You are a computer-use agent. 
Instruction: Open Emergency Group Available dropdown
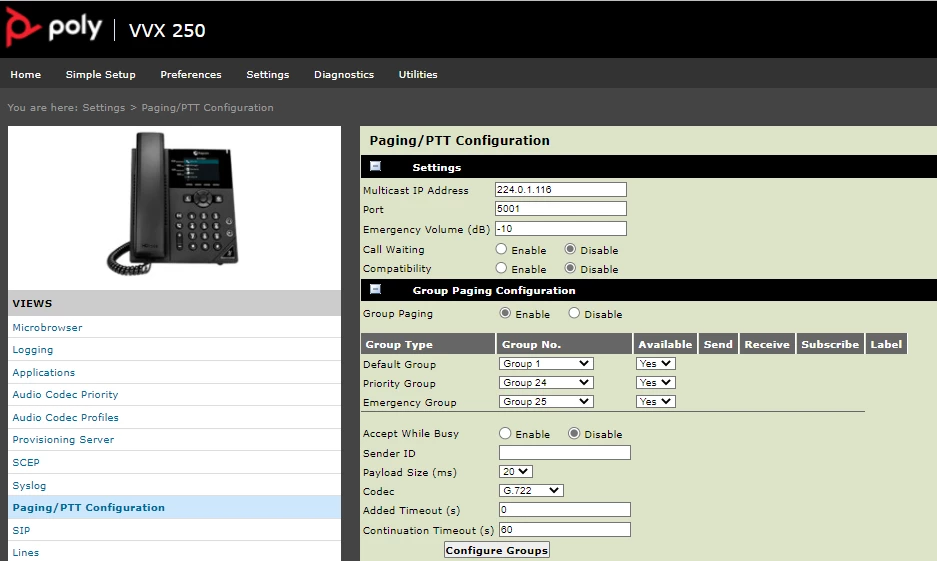(x=656, y=401)
